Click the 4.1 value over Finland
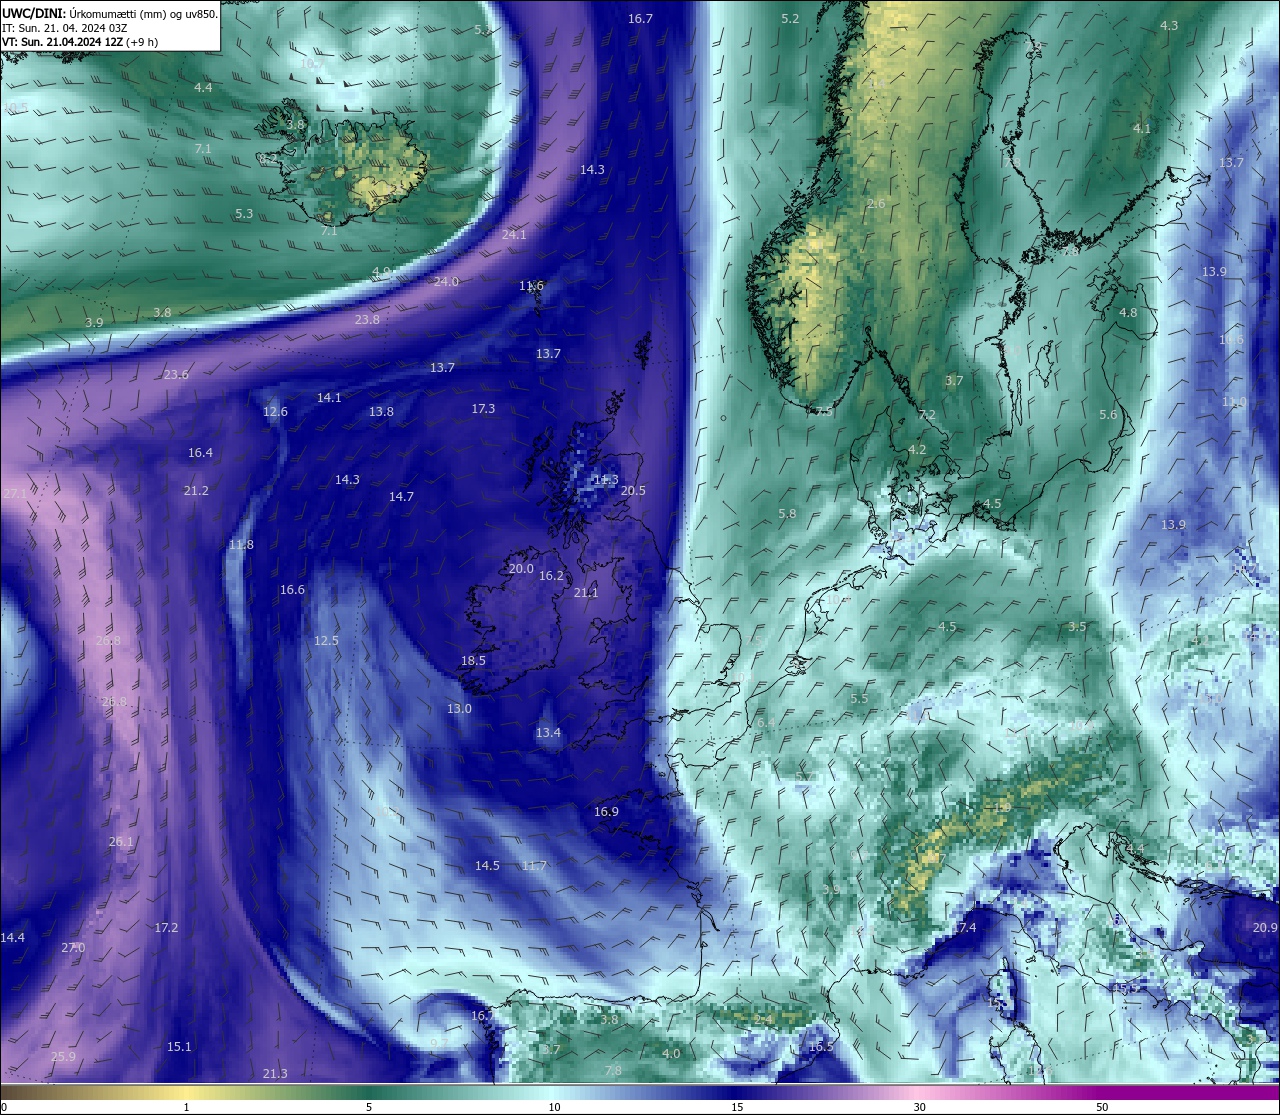 point(1141,129)
